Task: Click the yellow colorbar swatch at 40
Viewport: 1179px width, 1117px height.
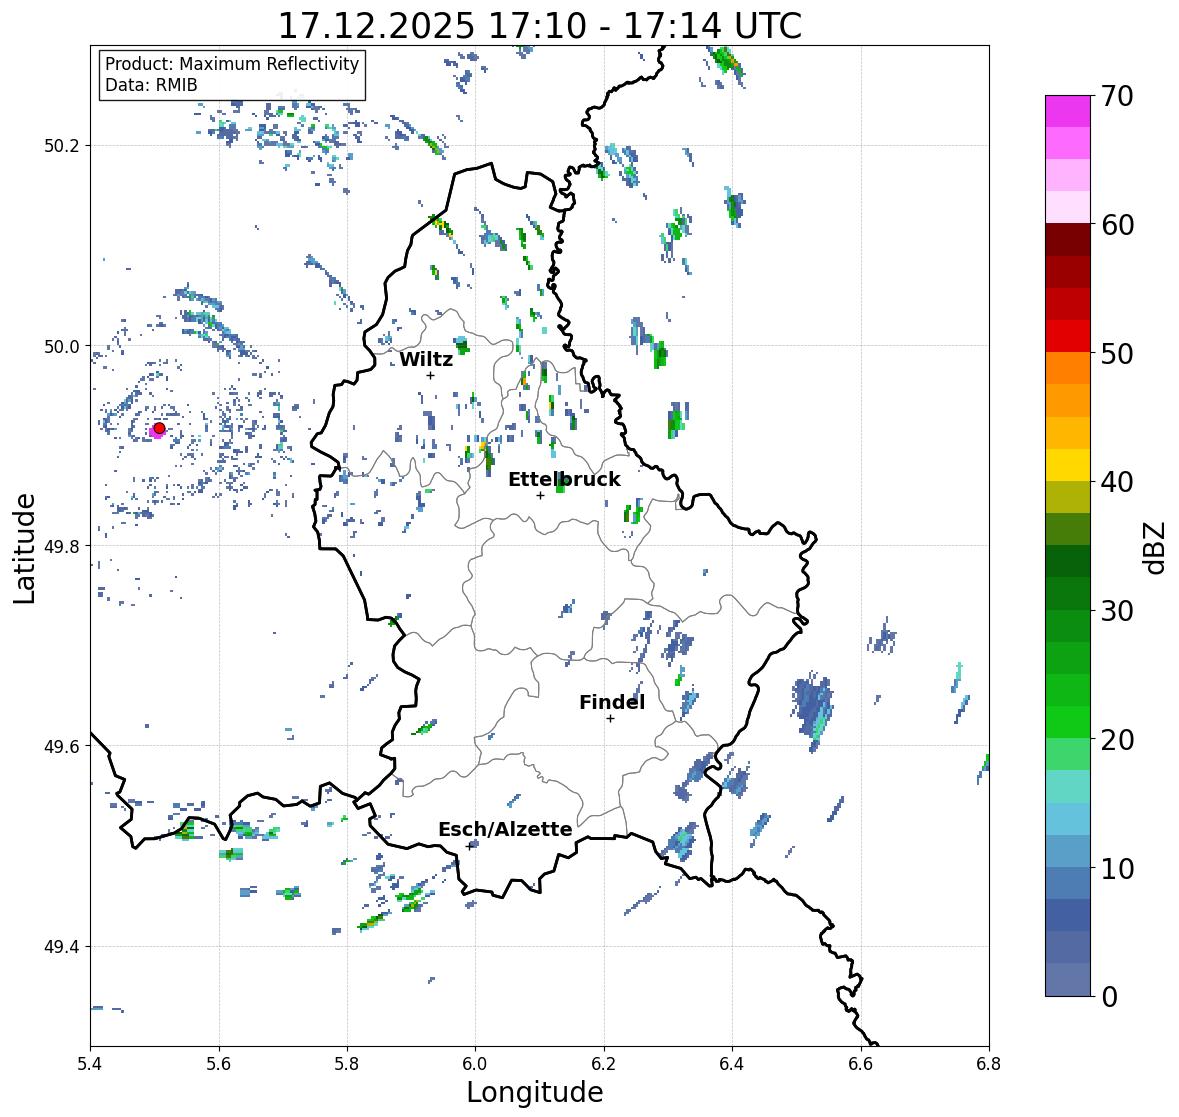Action: tap(1068, 465)
